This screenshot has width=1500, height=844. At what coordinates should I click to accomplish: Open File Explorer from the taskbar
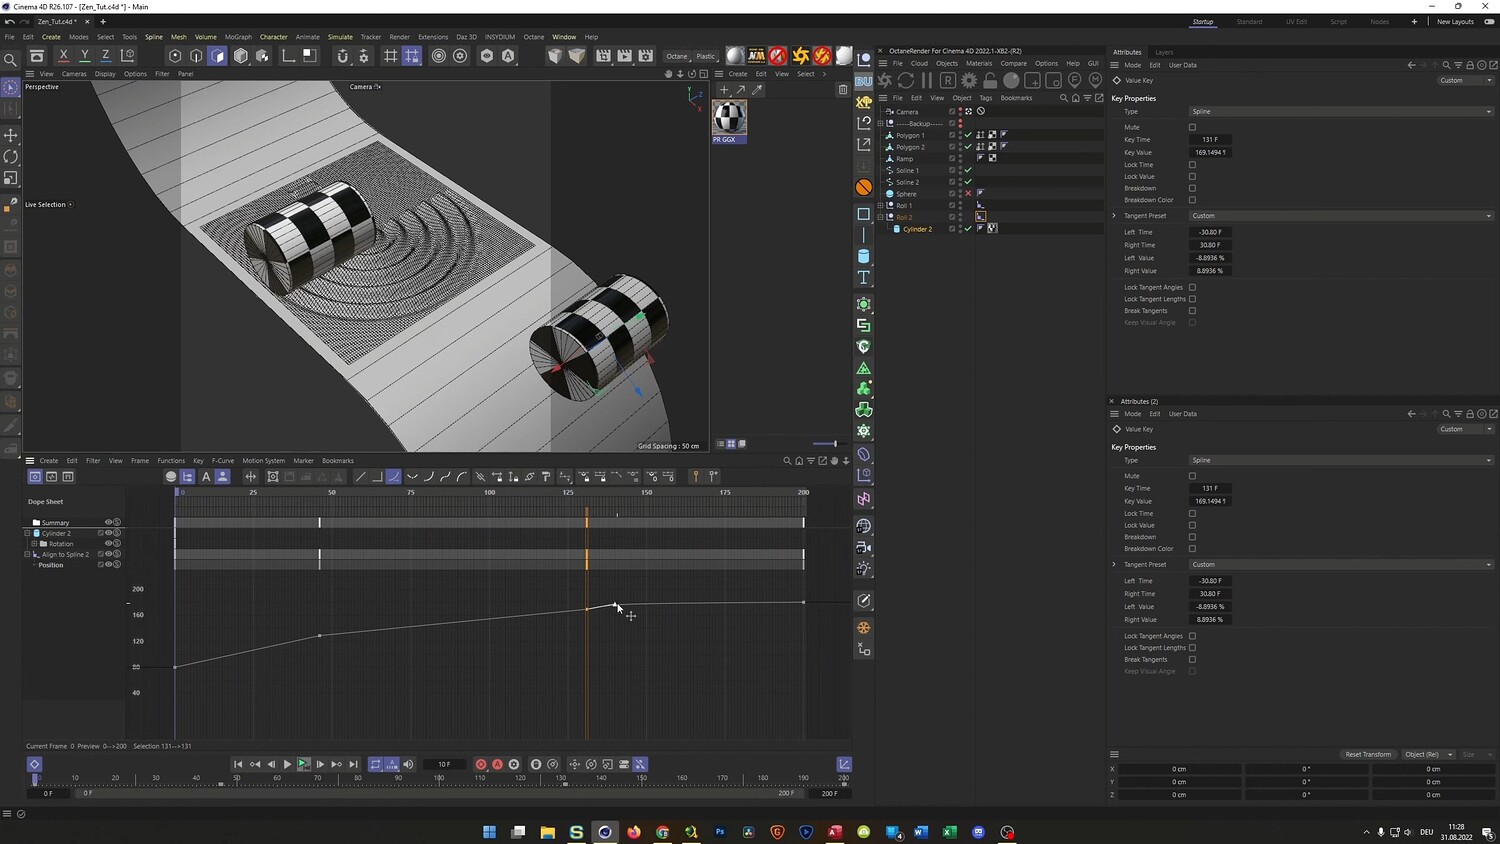[x=547, y=832]
